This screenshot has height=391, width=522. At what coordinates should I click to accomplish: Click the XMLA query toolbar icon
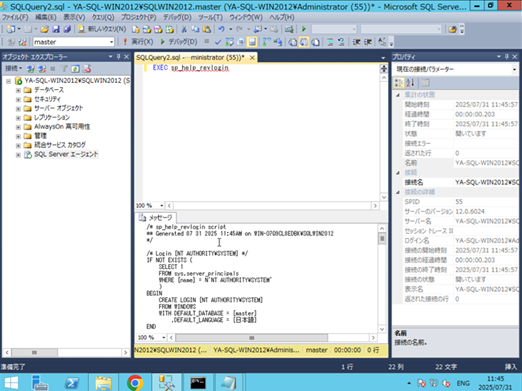(169, 29)
